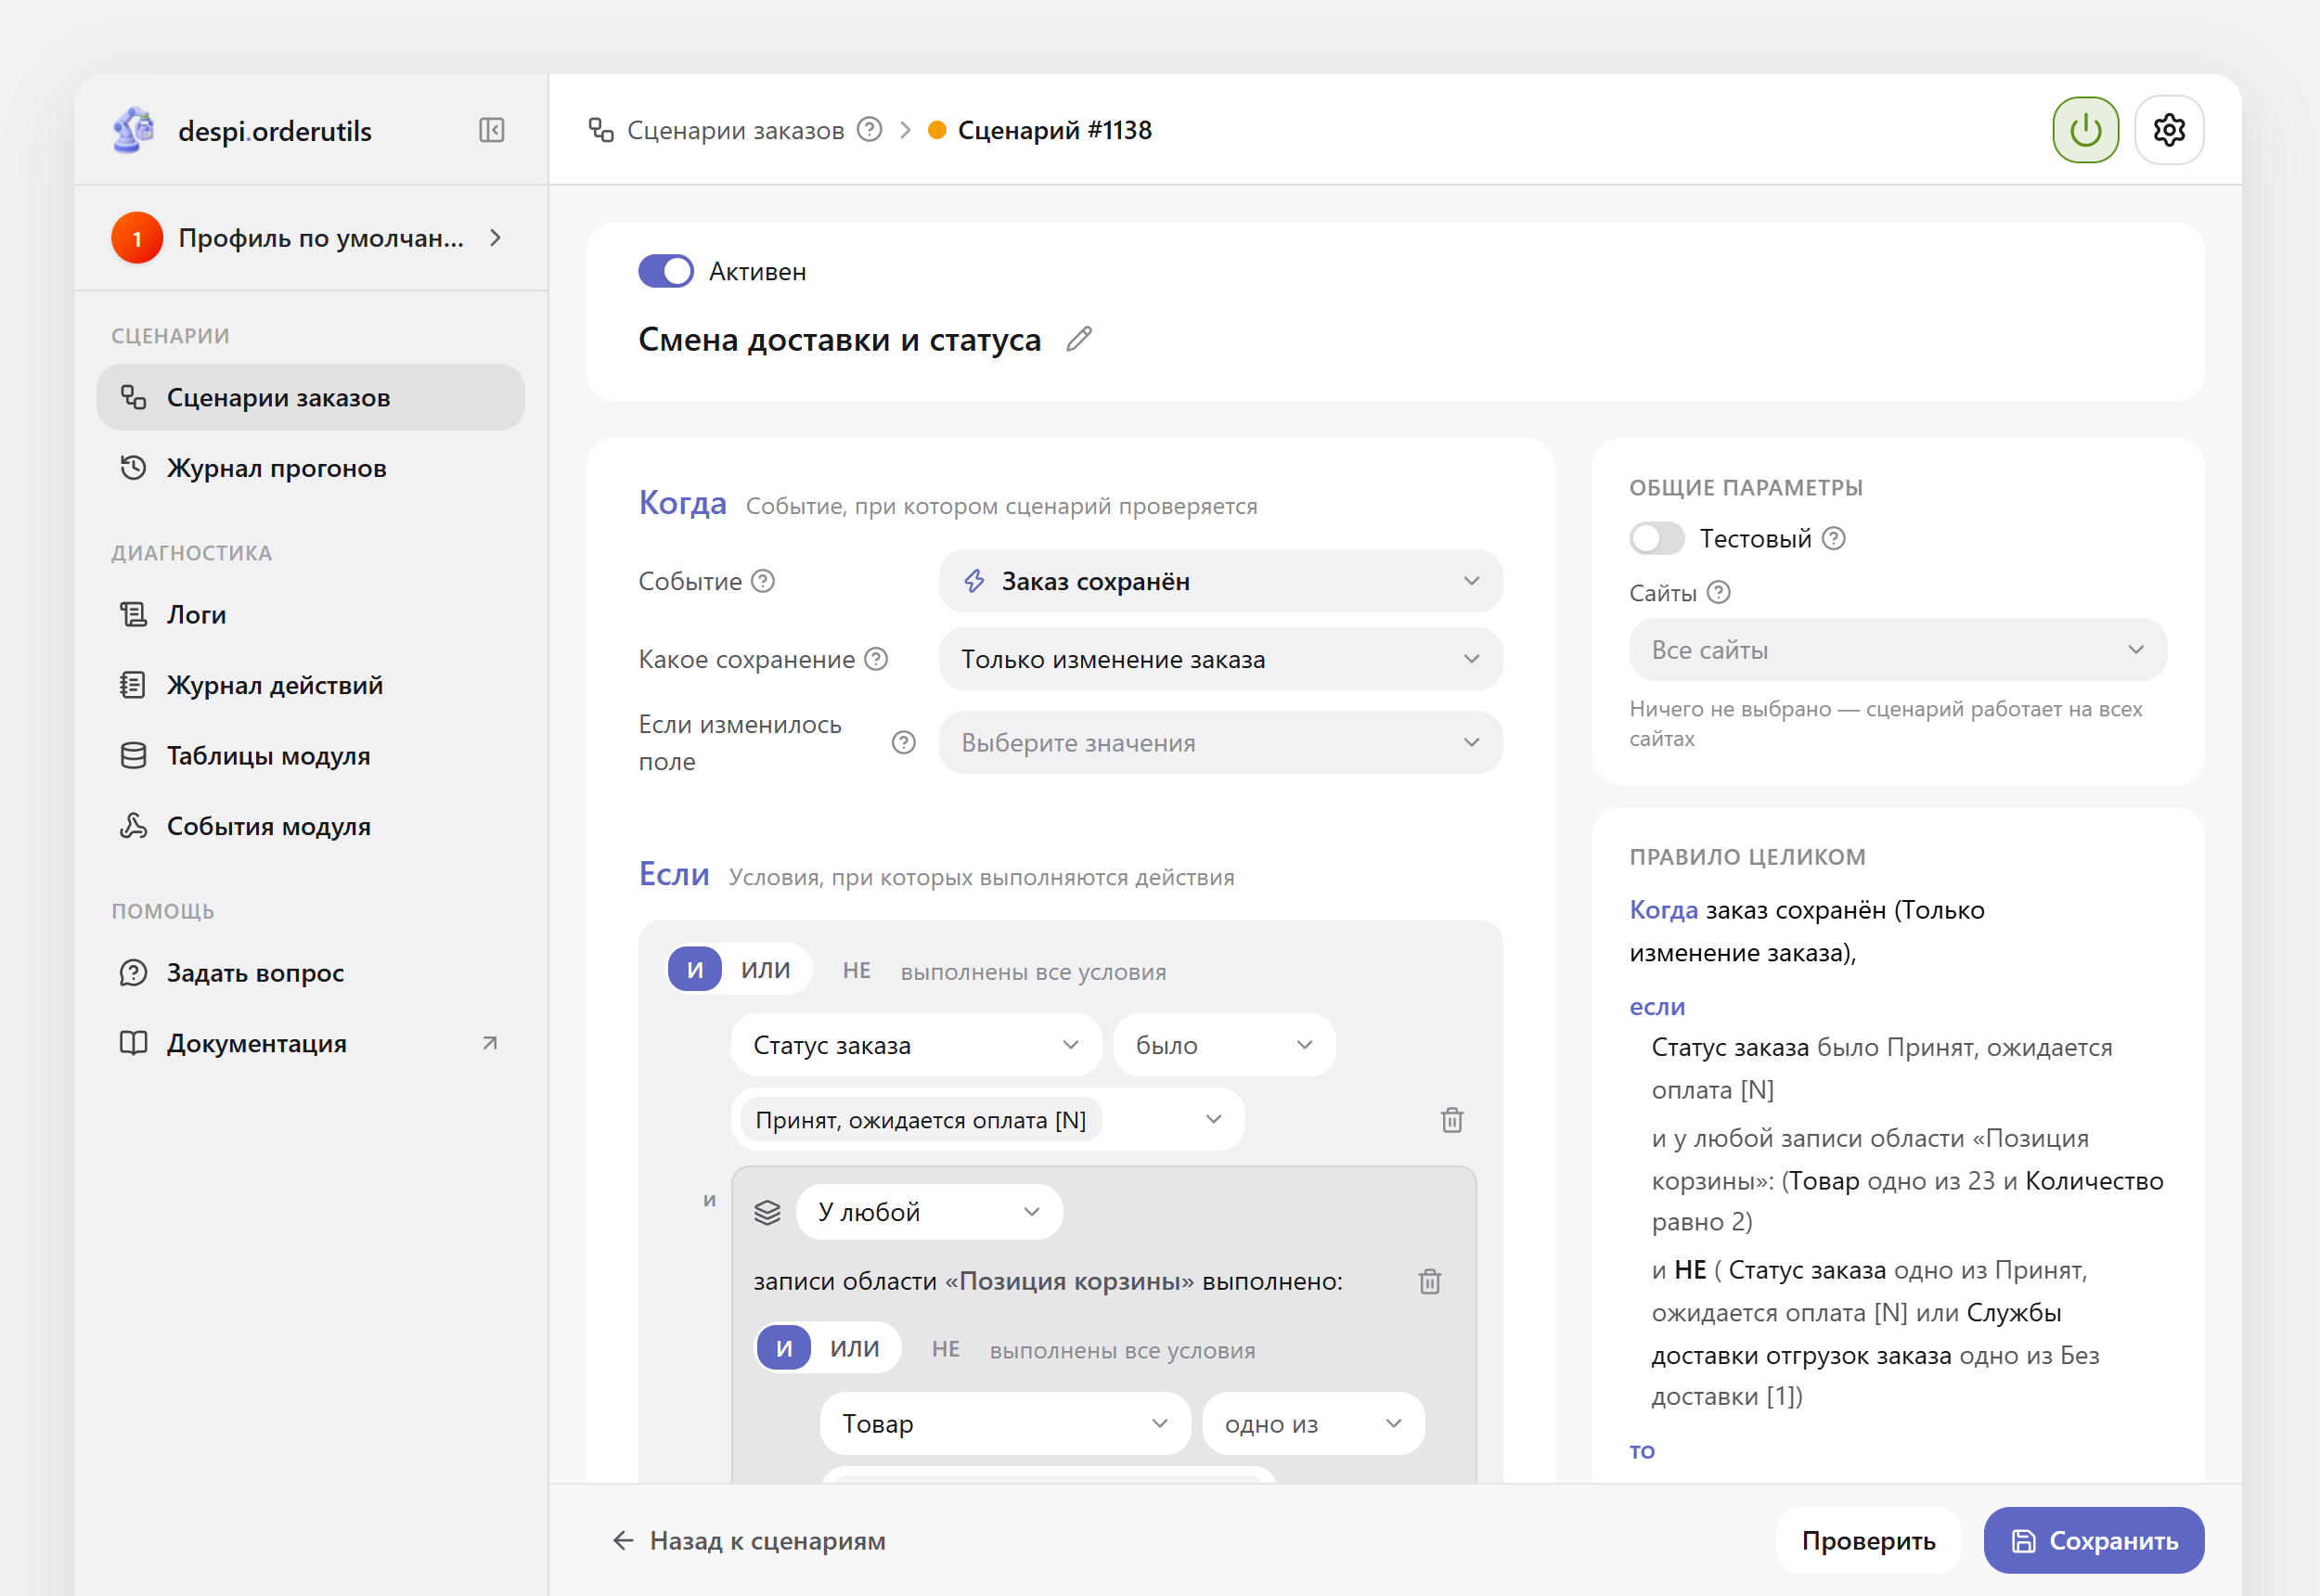Open Только изменение заказа dropdown
Image resolution: width=2320 pixels, height=1596 pixels.
1220,659
